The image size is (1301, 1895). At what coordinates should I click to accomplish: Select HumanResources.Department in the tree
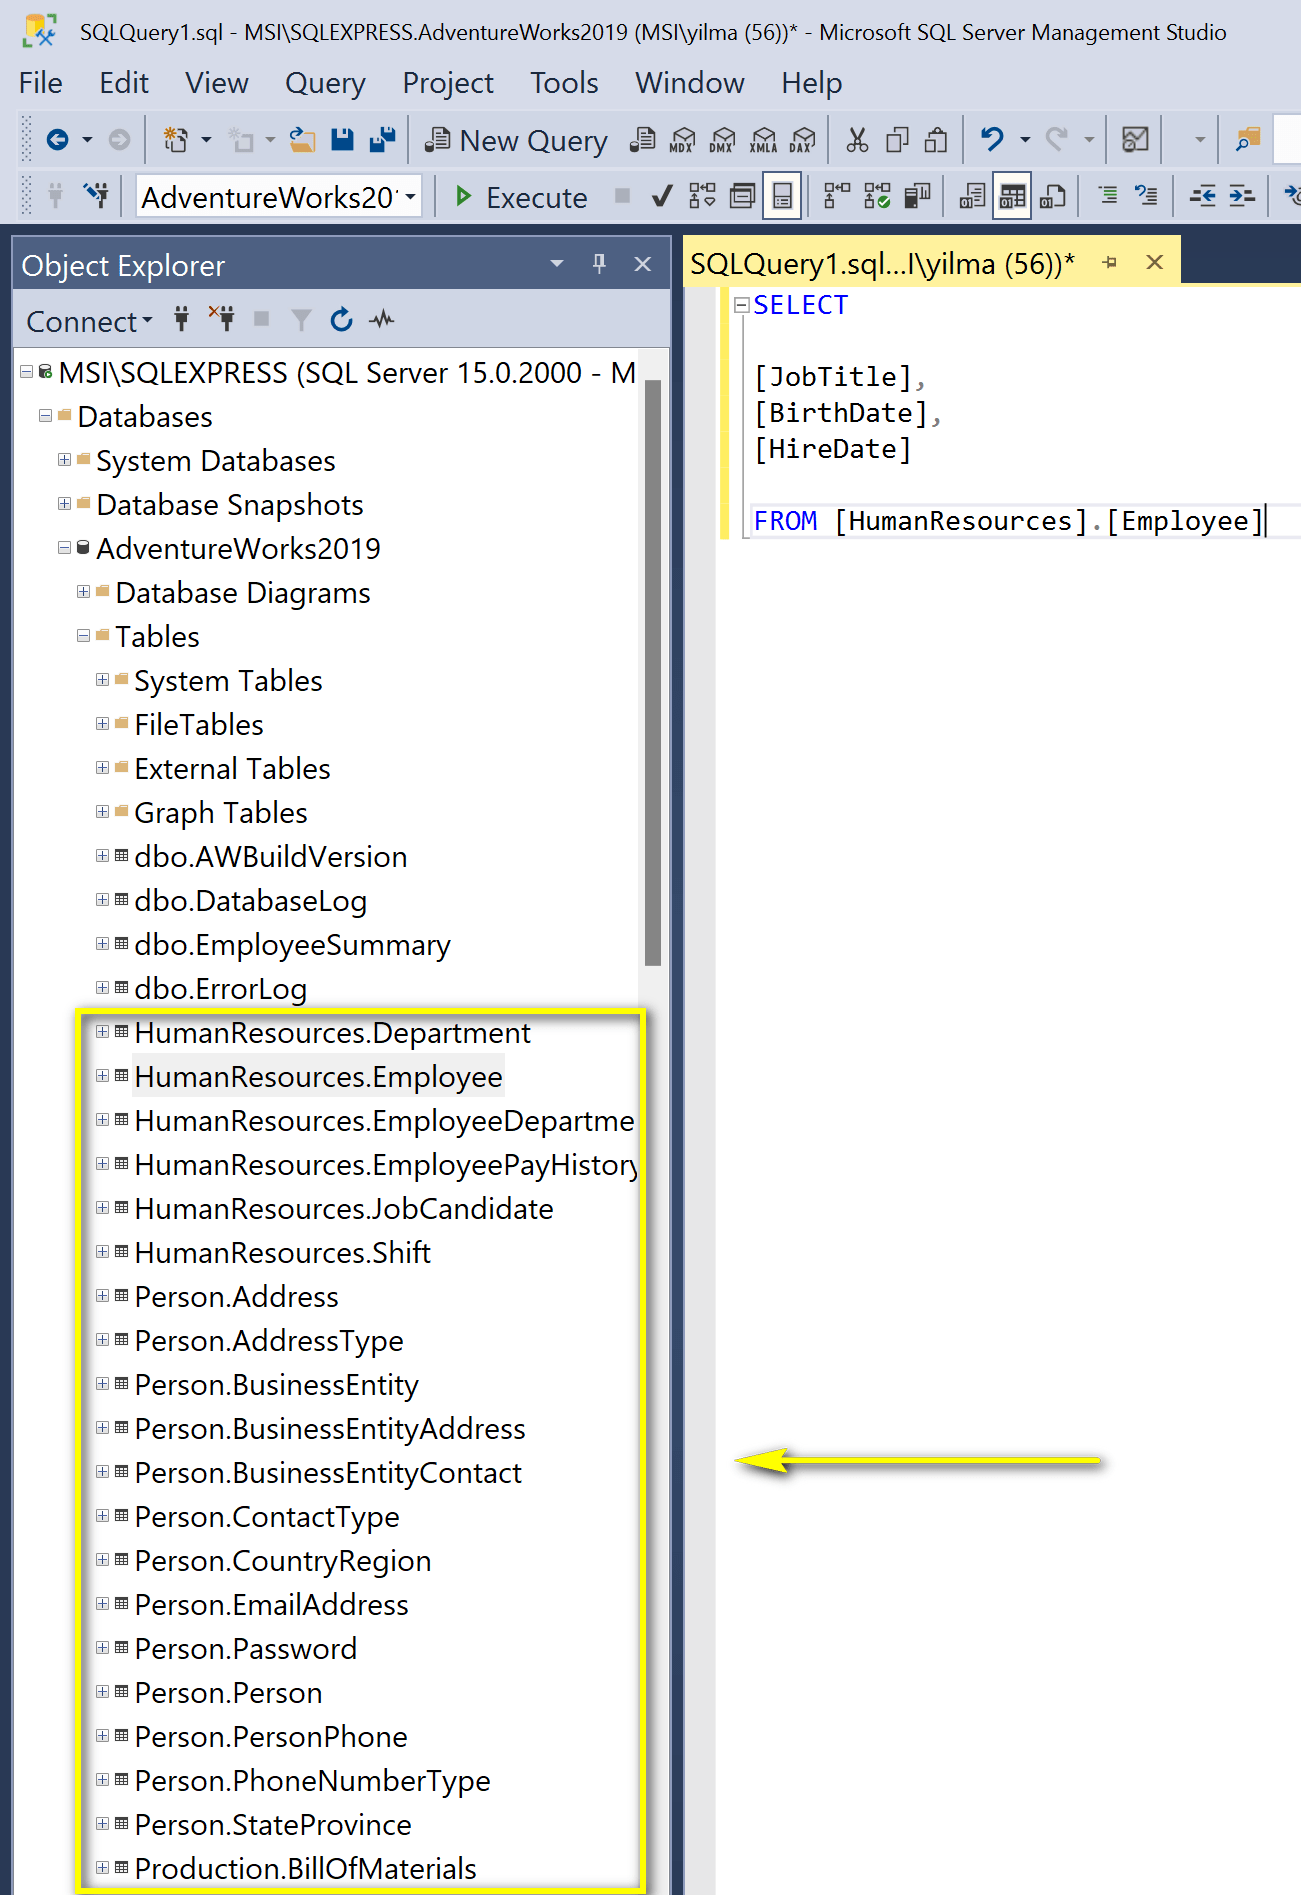pyautogui.click(x=332, y=1033)
